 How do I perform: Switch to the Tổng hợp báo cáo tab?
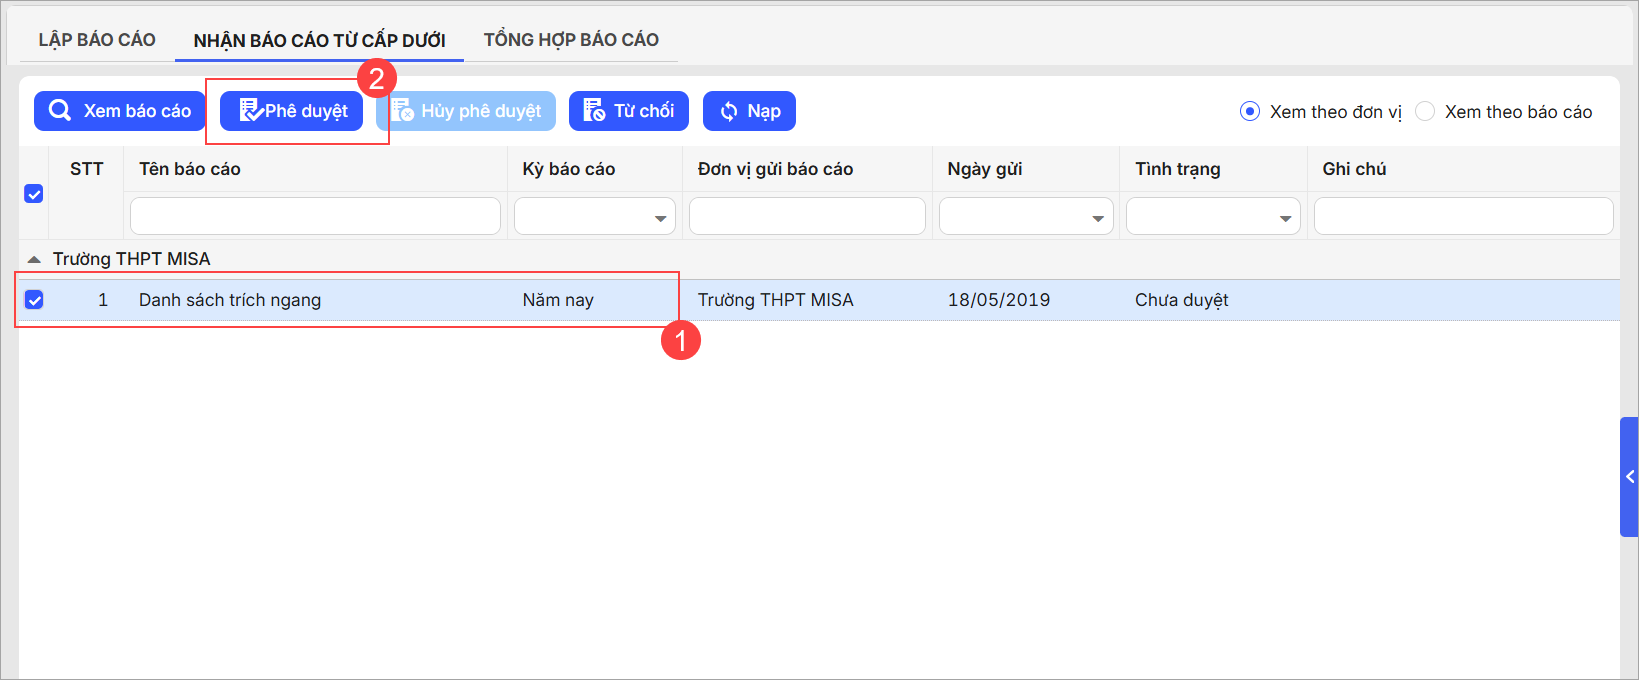[571, 40]
